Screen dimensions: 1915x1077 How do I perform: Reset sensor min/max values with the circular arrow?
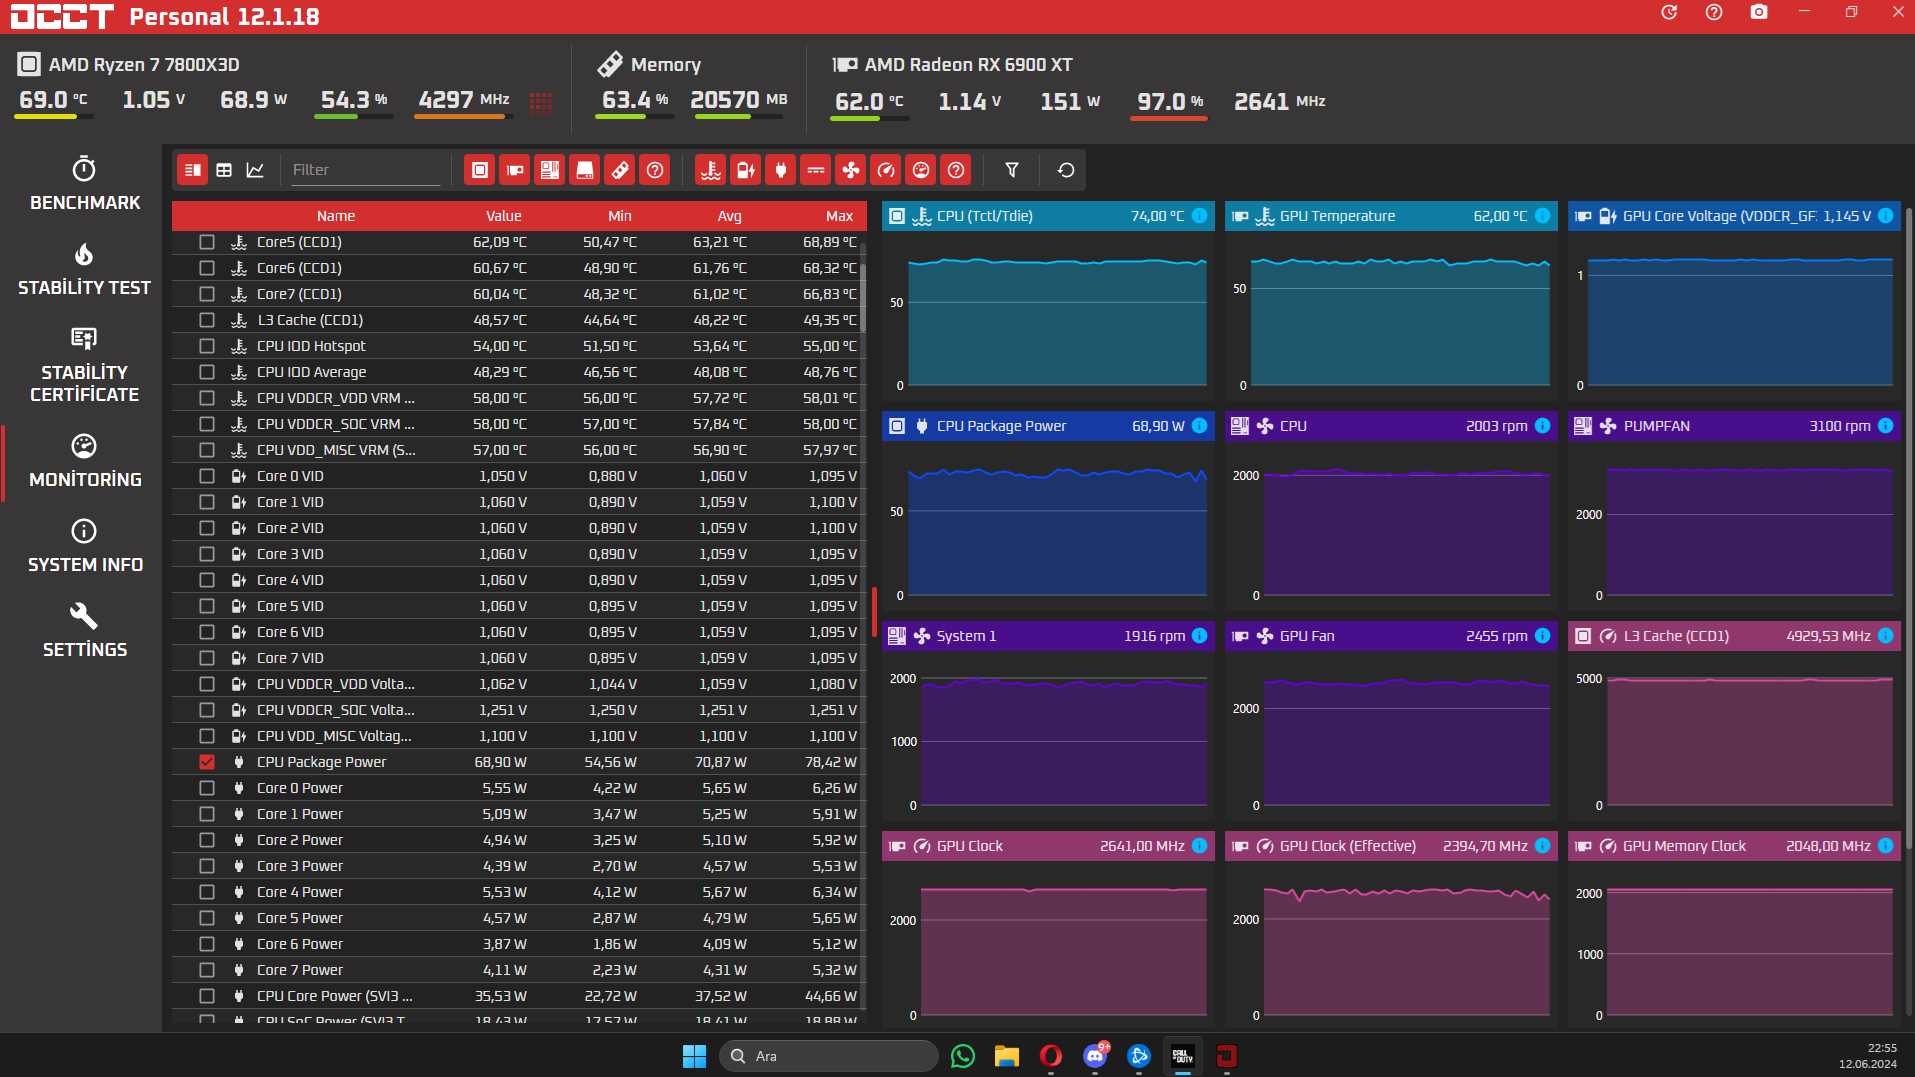coord(1066,170)
